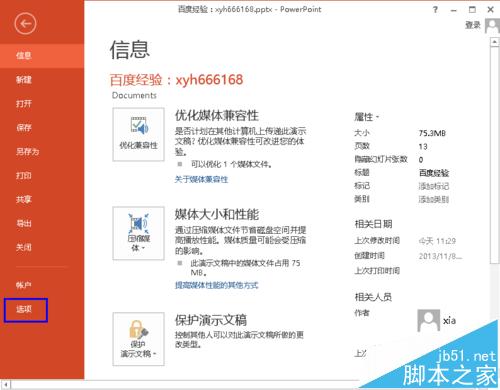Maximize the PowerPoint window
The width and height of the screenshot is (500, 390).
click(x=472, y=10)
